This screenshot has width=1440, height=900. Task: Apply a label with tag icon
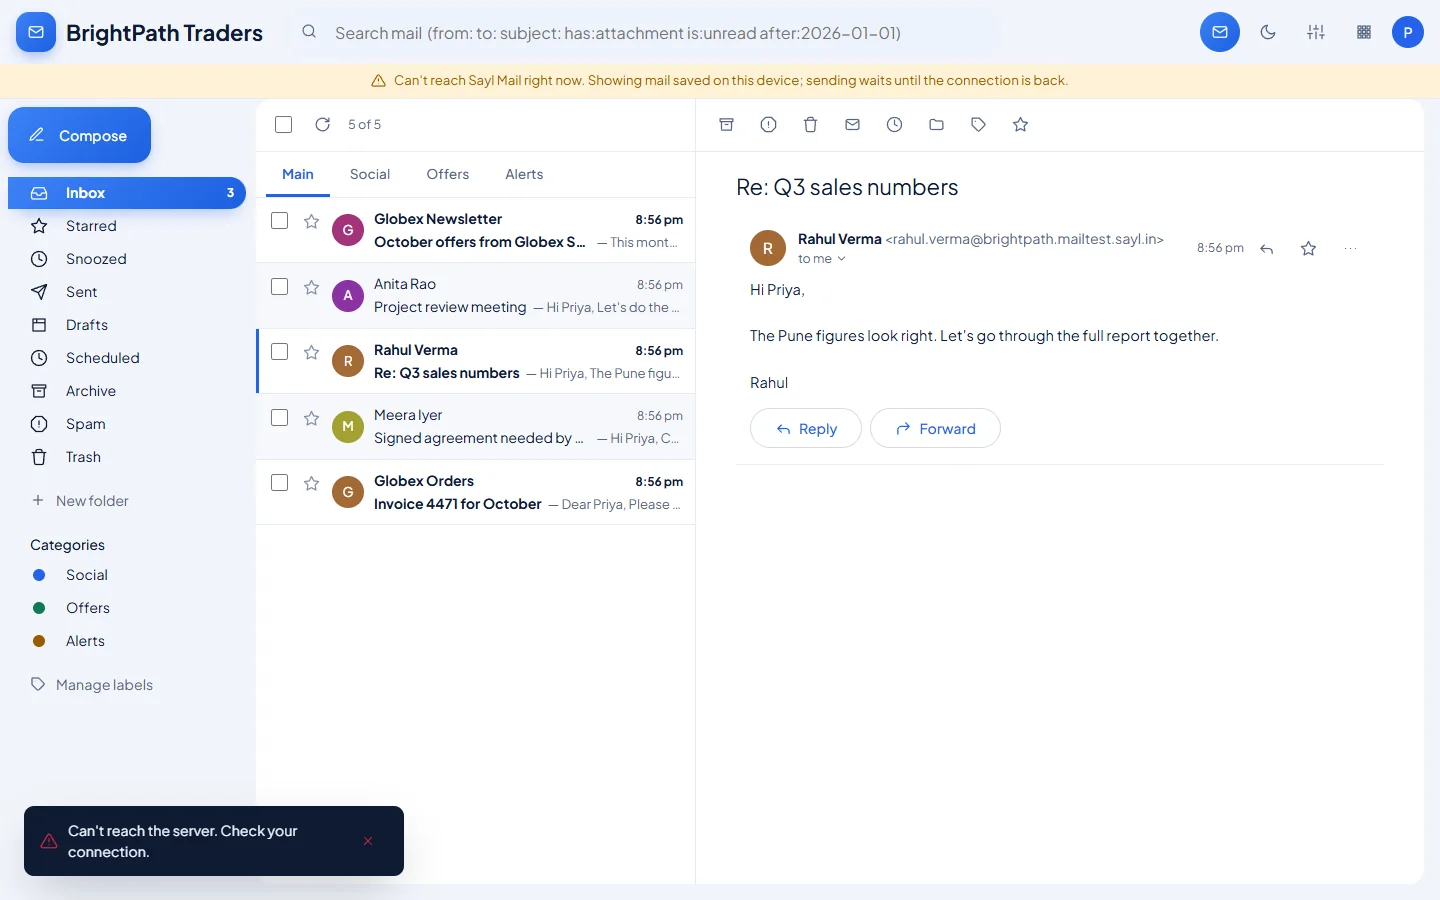(x=979, y=125)
